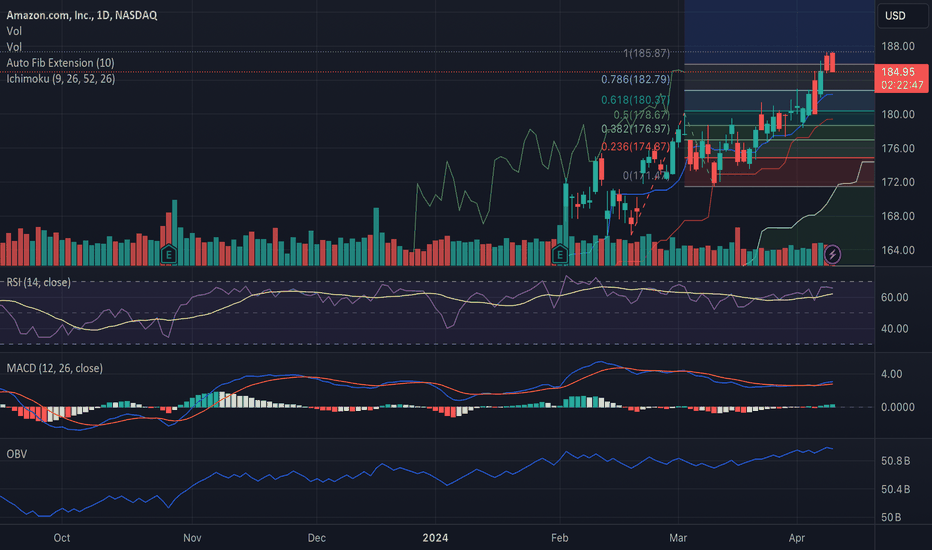Image resolution: width=932 pixels, height=550 pixels.
Task: Click the 180.00 price axis label
Action: pyautogui.click(x=898, y=114)
